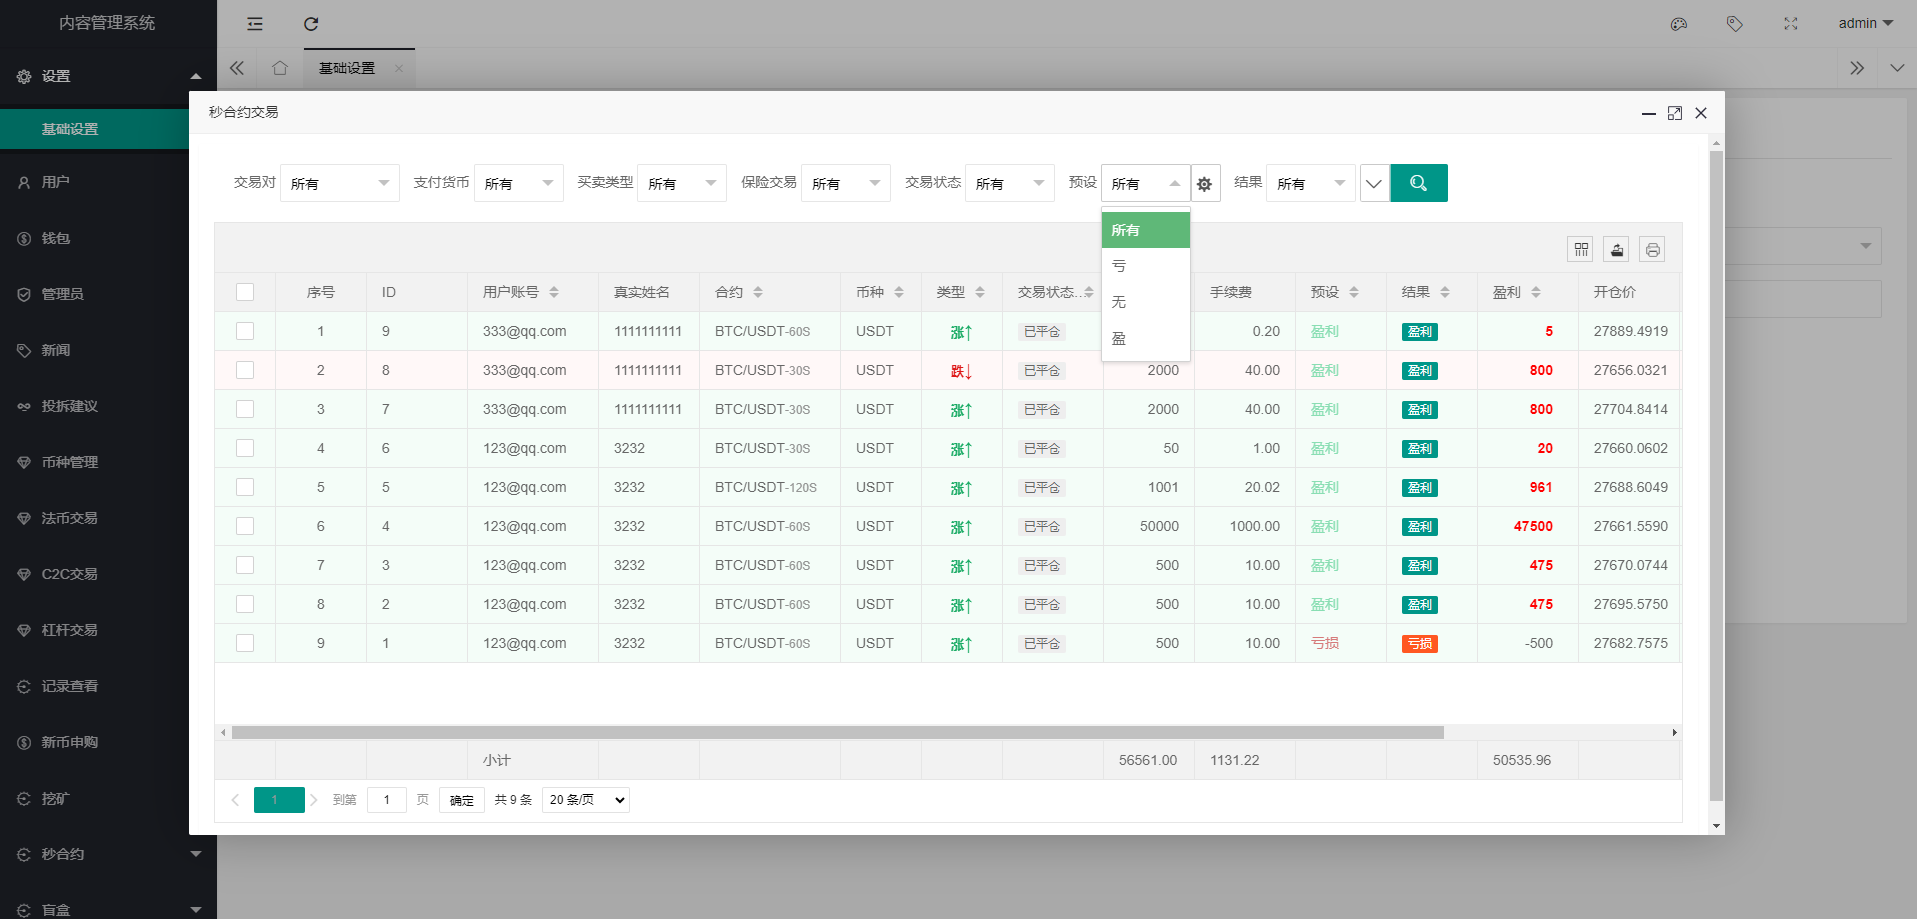Screen dimensions: 1917x919
Task: Click the page number jump input
Action: [x=387, y=800]
